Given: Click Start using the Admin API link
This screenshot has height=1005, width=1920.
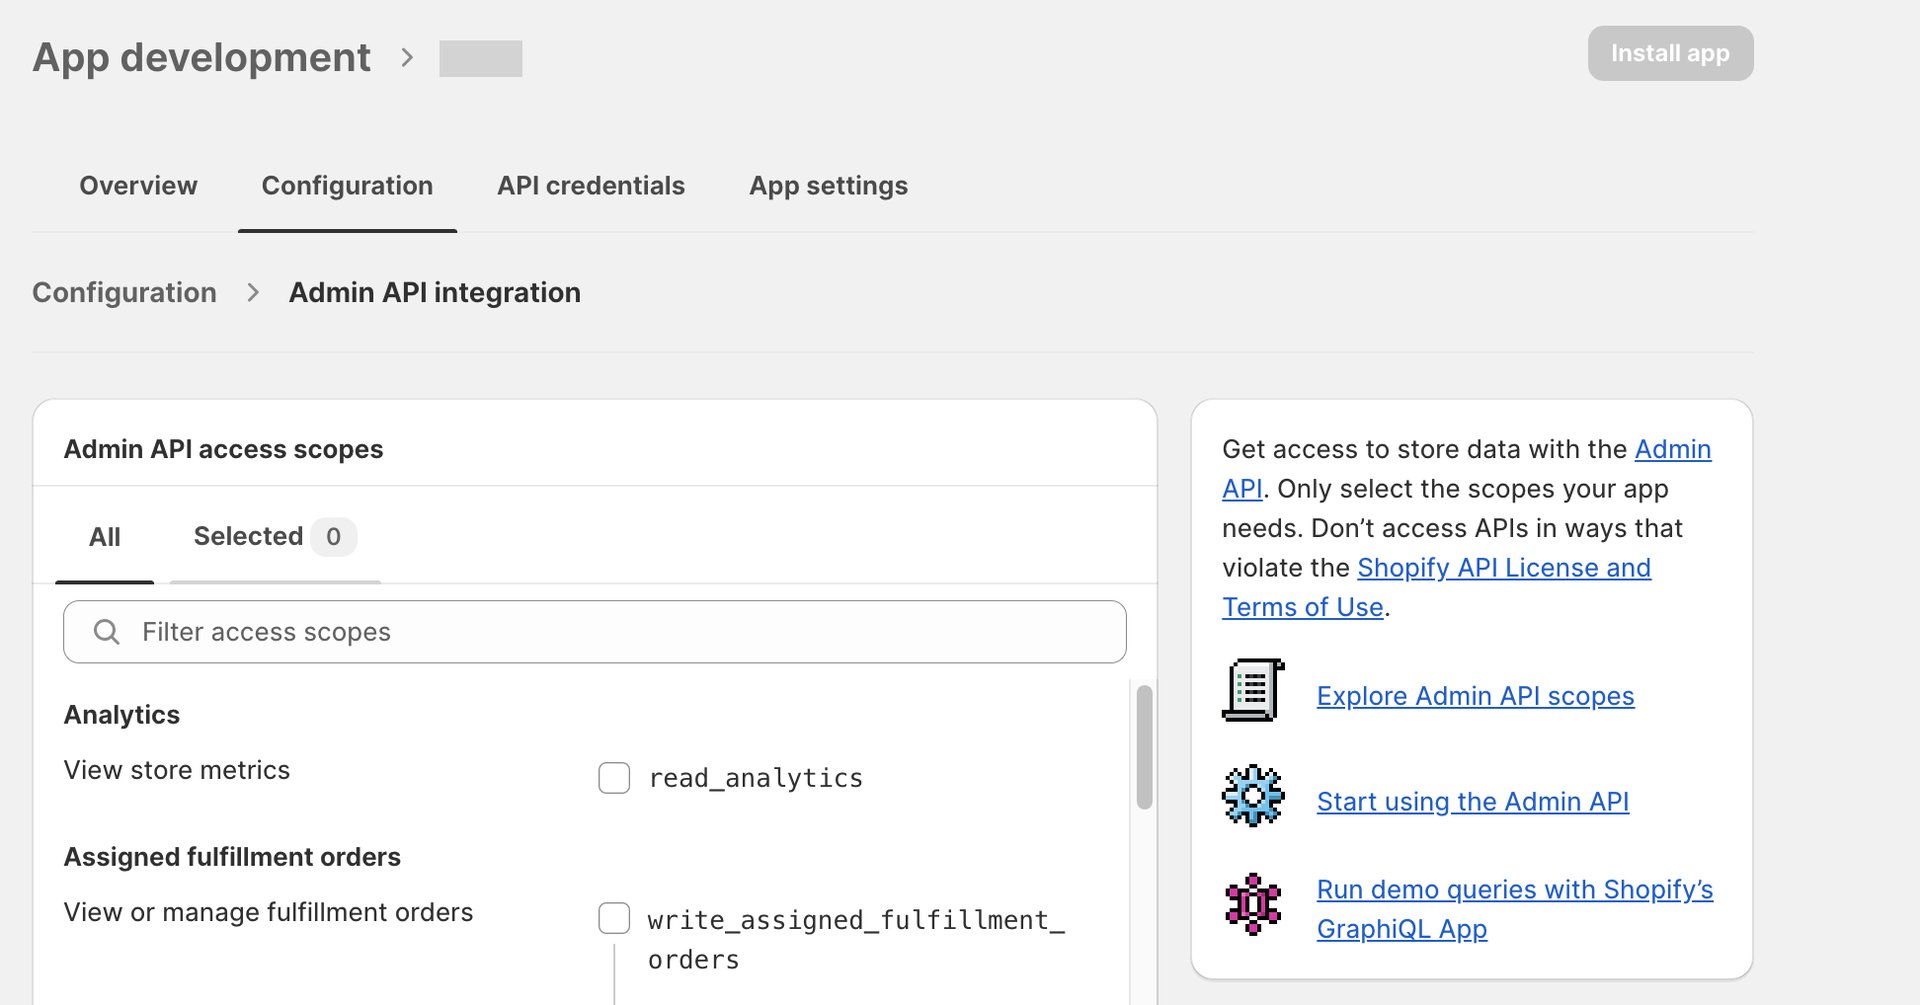Looking at the screenshot, I should tap(1473, 802).
